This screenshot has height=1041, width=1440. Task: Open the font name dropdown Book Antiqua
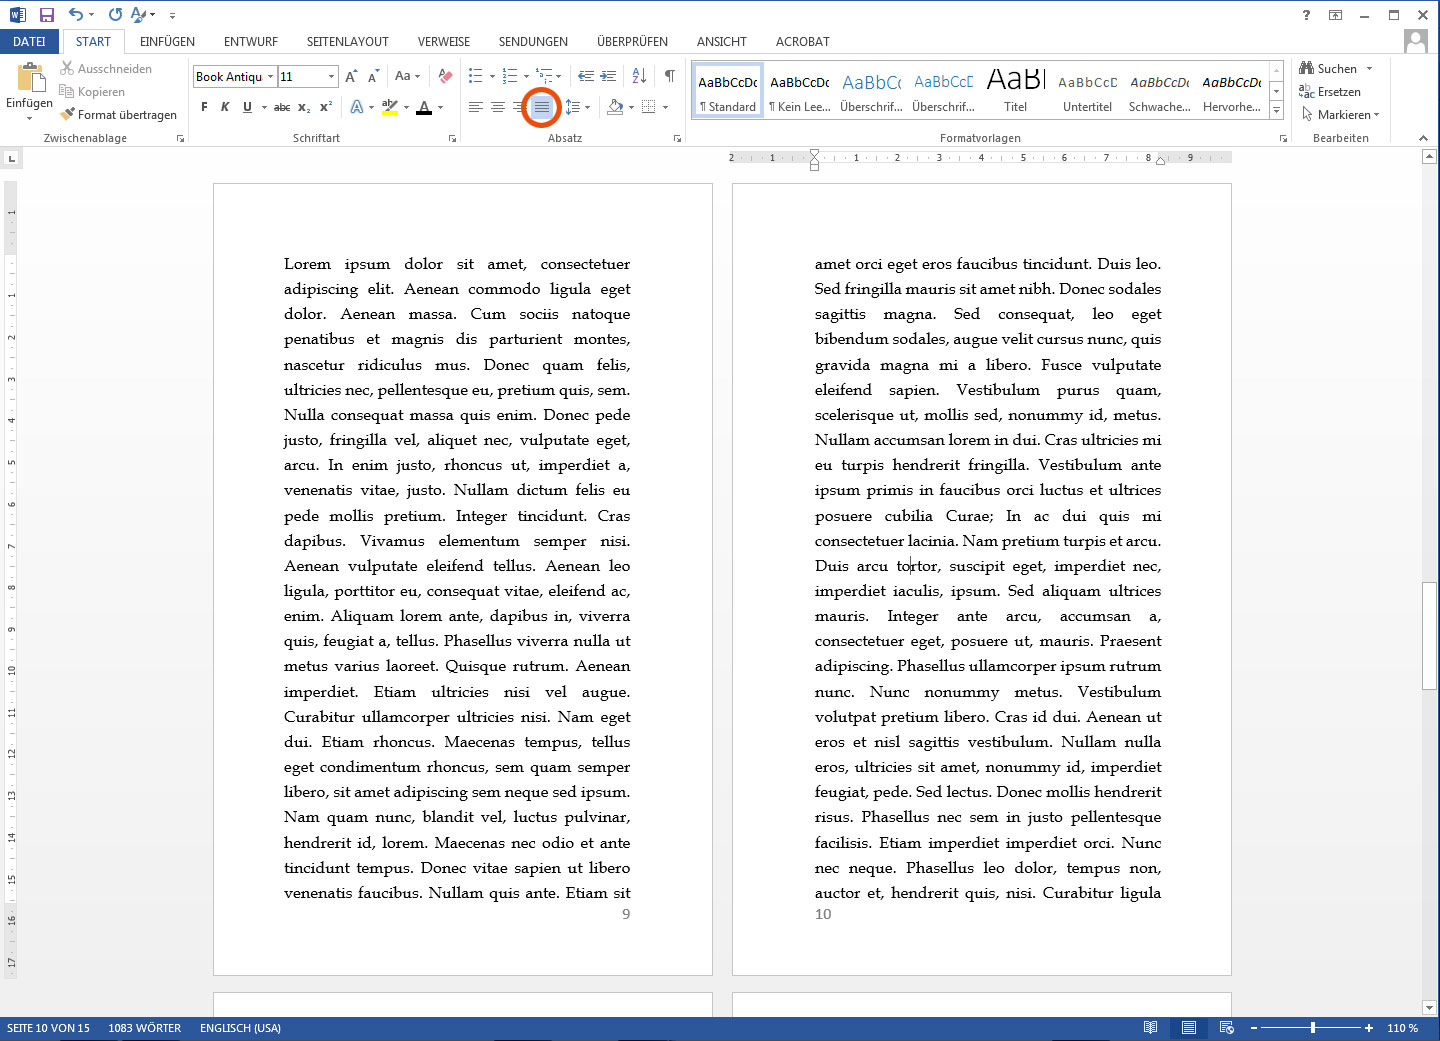point(270,76)
